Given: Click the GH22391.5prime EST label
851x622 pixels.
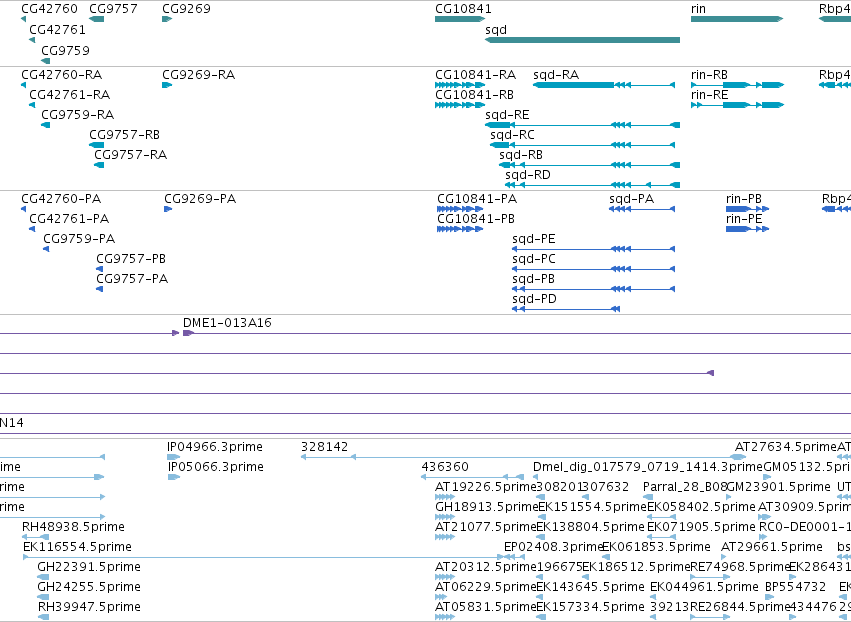Looking at the screenshot, I should pos(89,567).
